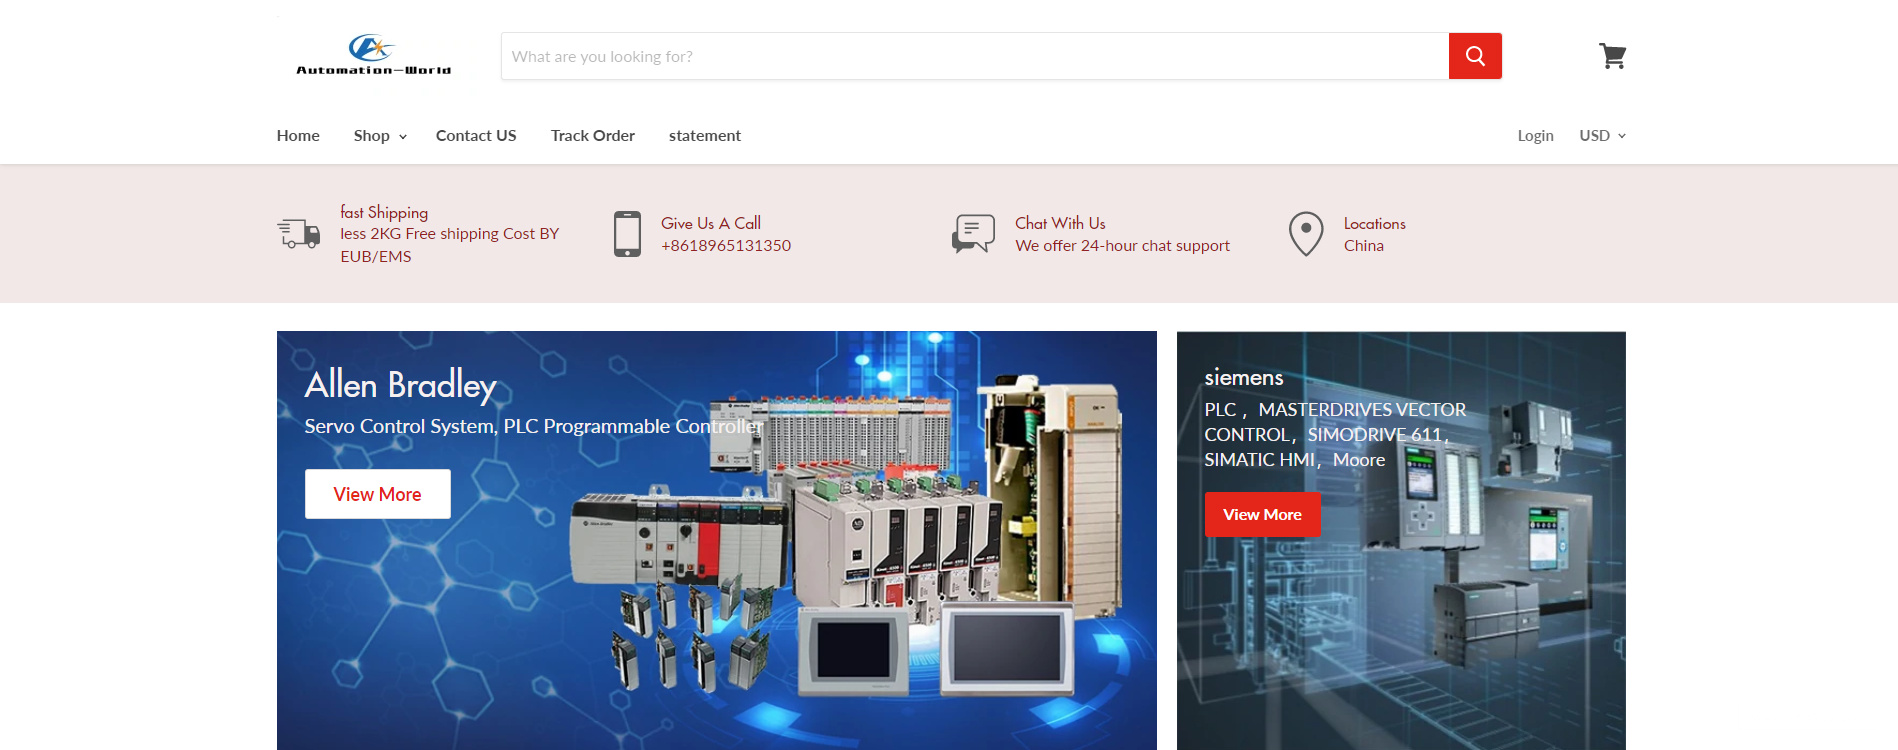Viewport: 1898px width, 750px height.
Task: Open the shopping cart
Action: (x=1612, y=56)
